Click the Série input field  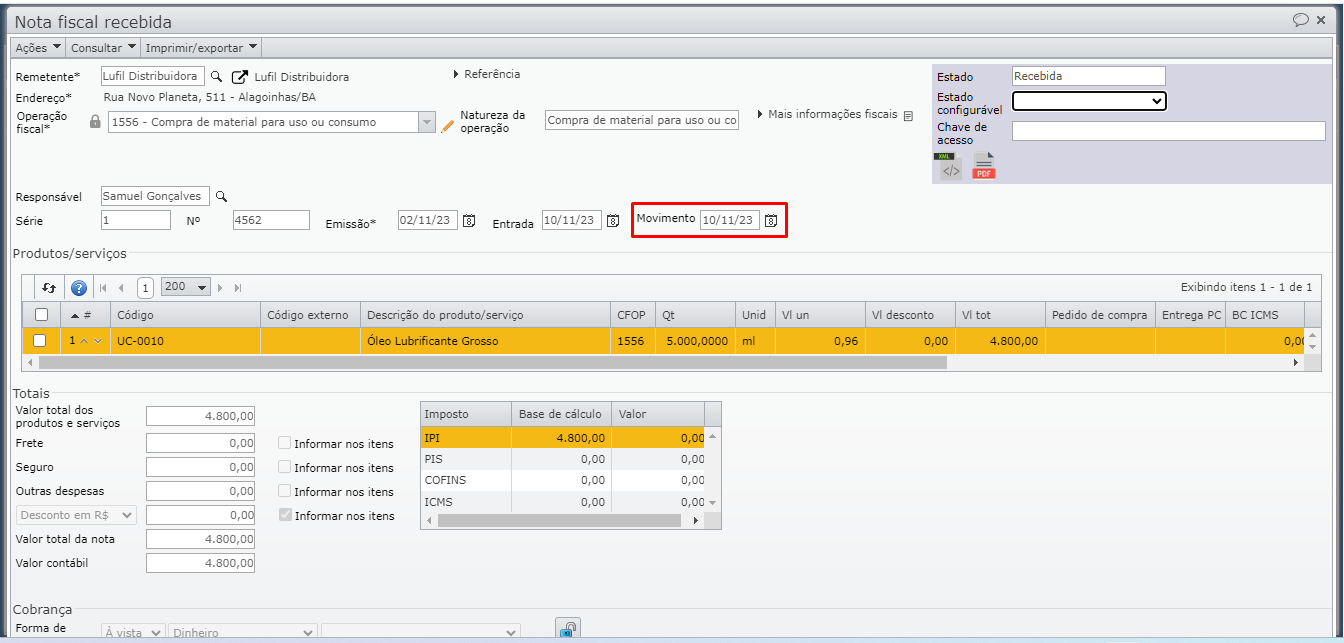(136, 220)
